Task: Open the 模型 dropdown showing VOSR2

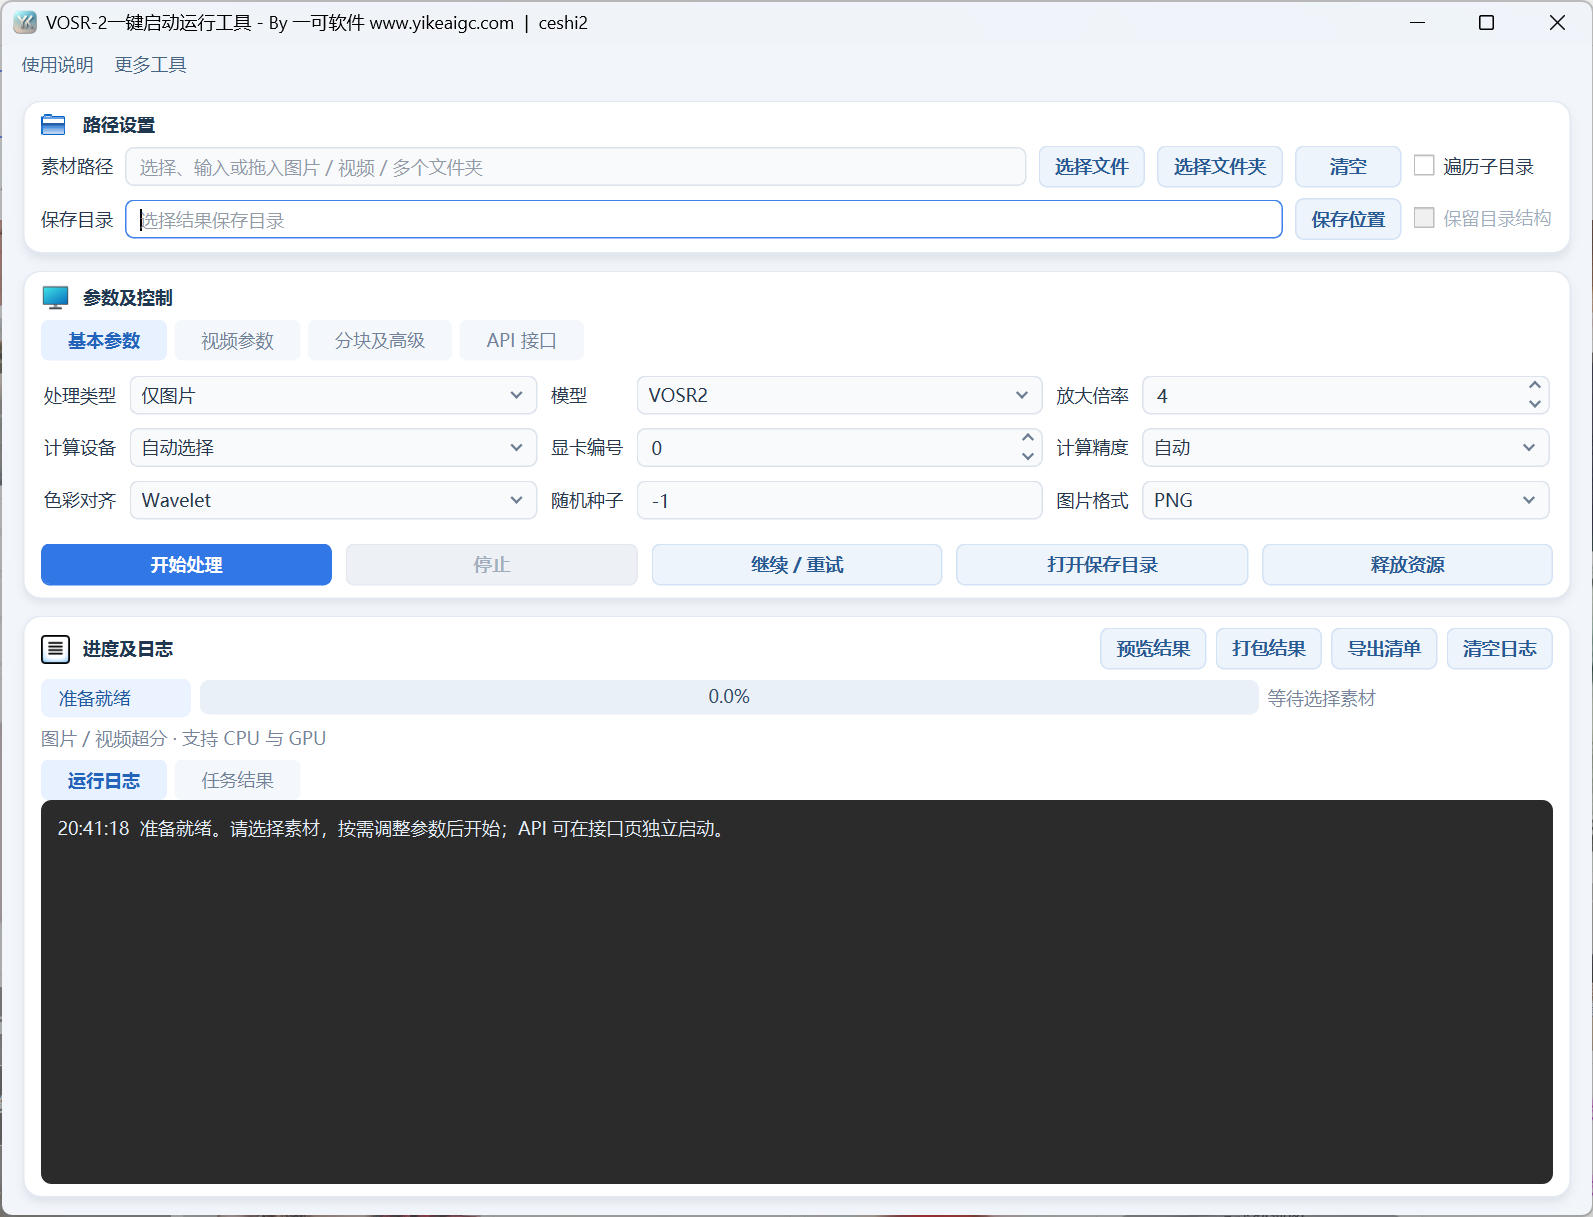Action: click(840, 395)
